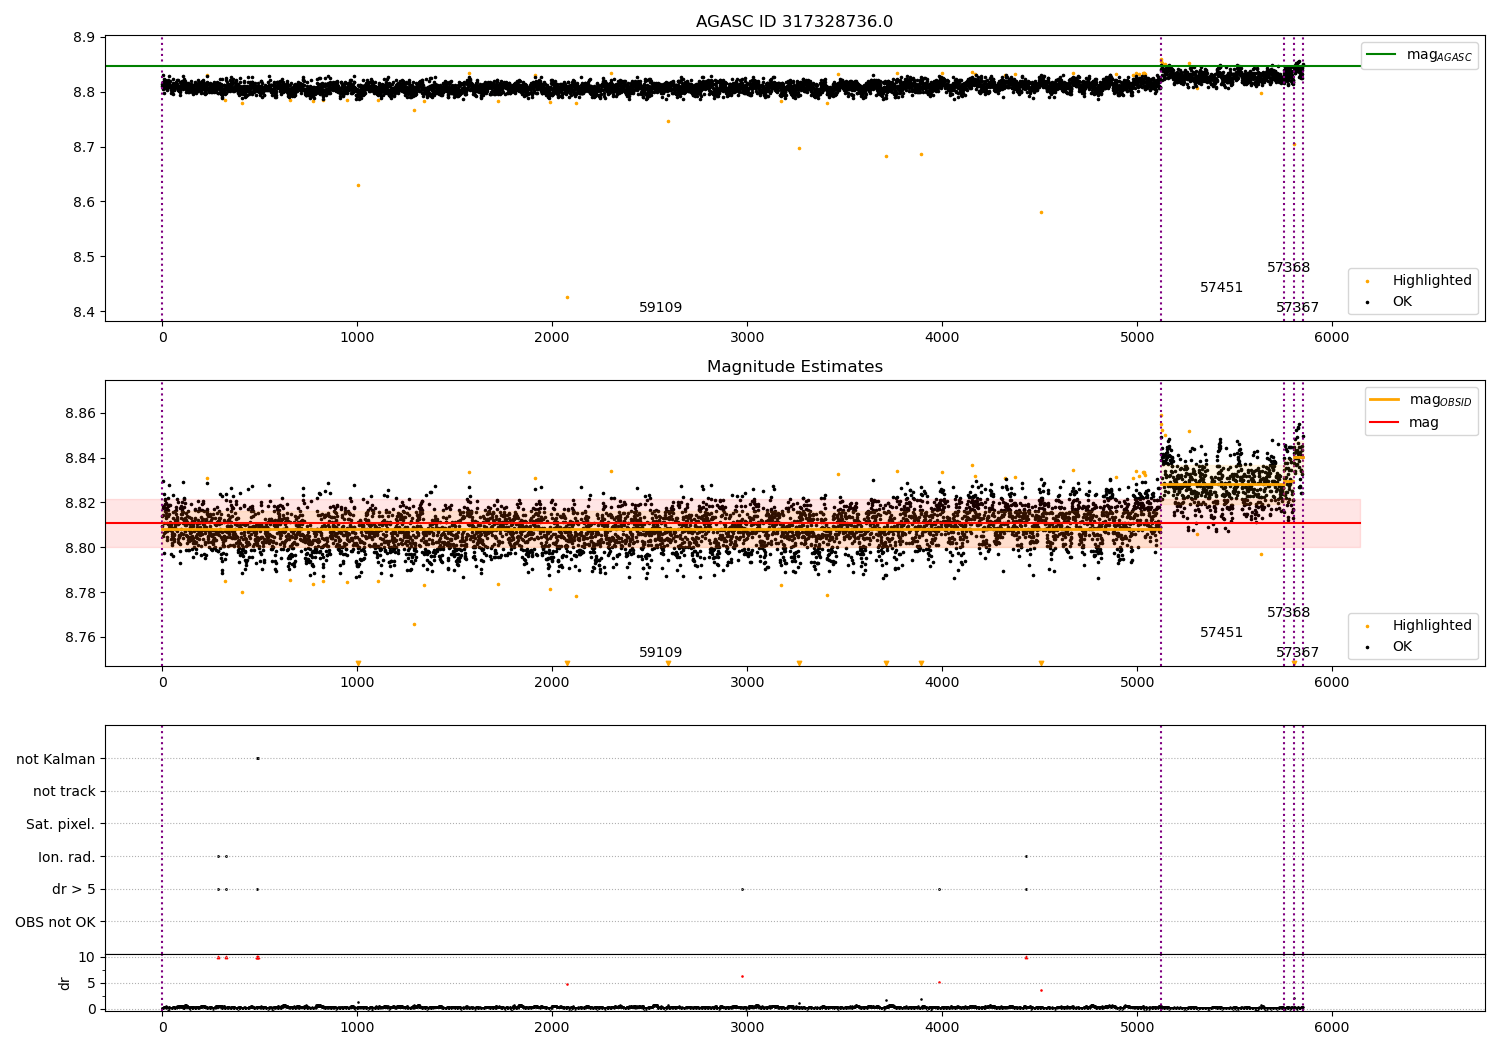The width and height of the screenshot is (1500, 1050).
Task: Click the "Highlighted" legend entry in top plot
Action: click(1419, 281)
